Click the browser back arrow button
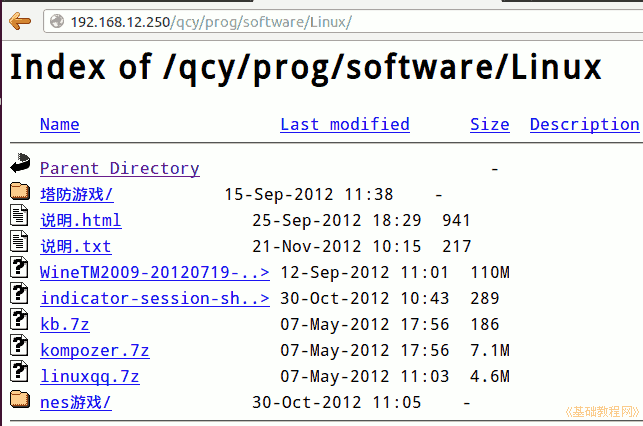The height and width of the screenshot is (426, 643). point(20,21)
